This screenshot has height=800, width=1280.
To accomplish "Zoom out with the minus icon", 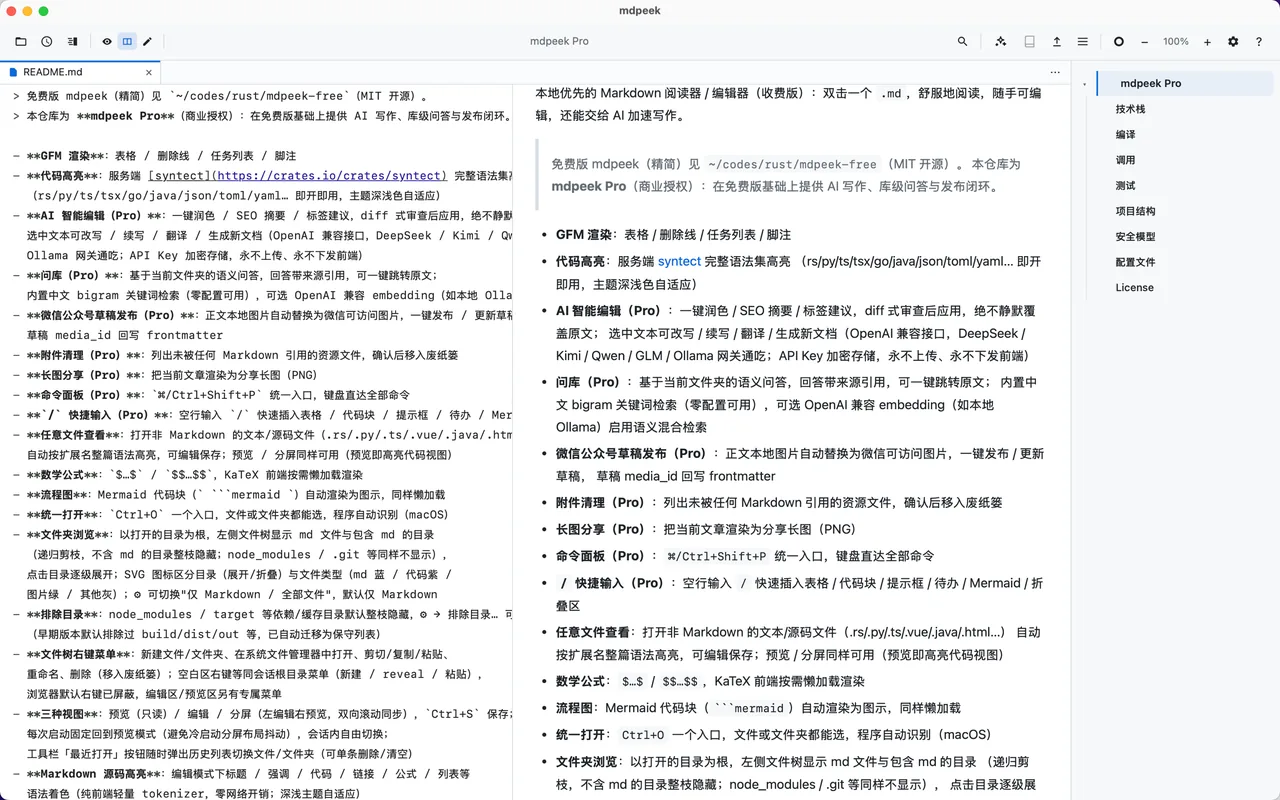I will [1145, 42].
